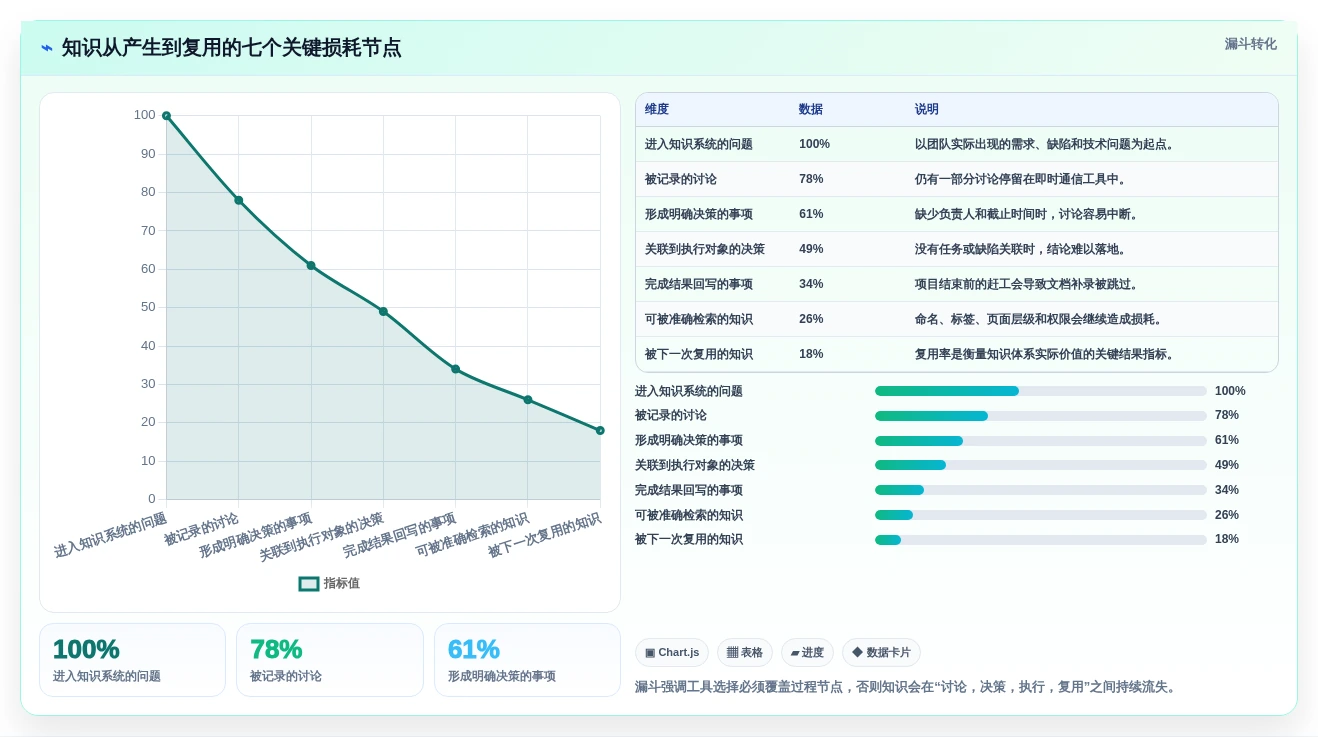Click the 被下一次复用的知识 progress bar
Screen dimensions: 1318x737
1041,540
